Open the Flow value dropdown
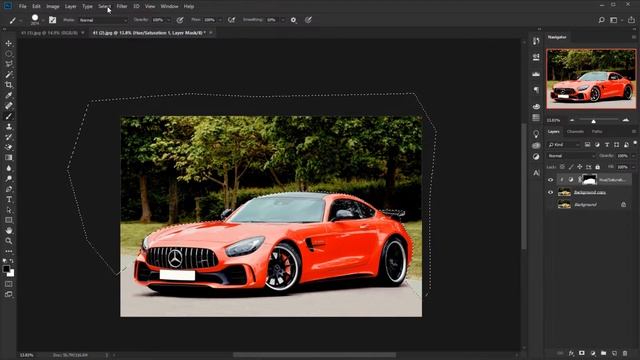This screenshot has height=360, width=640. coord(220,20)
